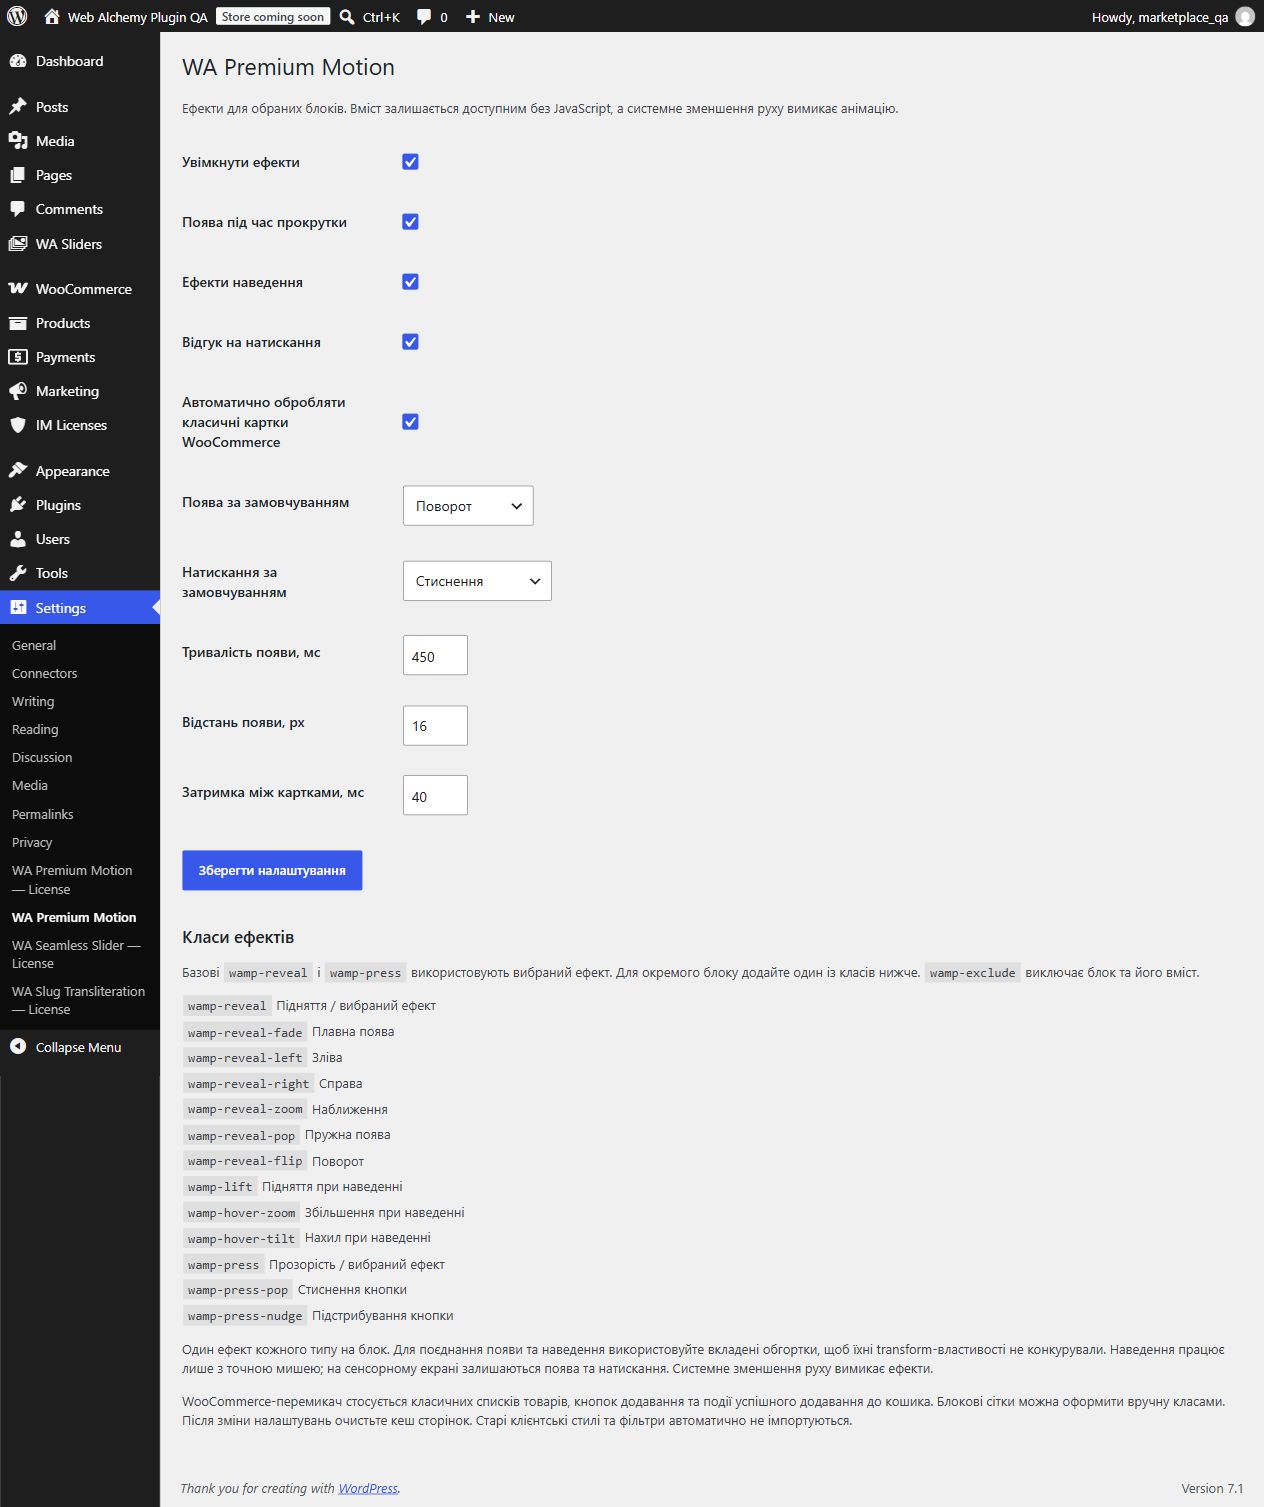The image size is (1264, 1507).
Task: Click the Collapse Menu arrow icon
Action: [18, 1046]
